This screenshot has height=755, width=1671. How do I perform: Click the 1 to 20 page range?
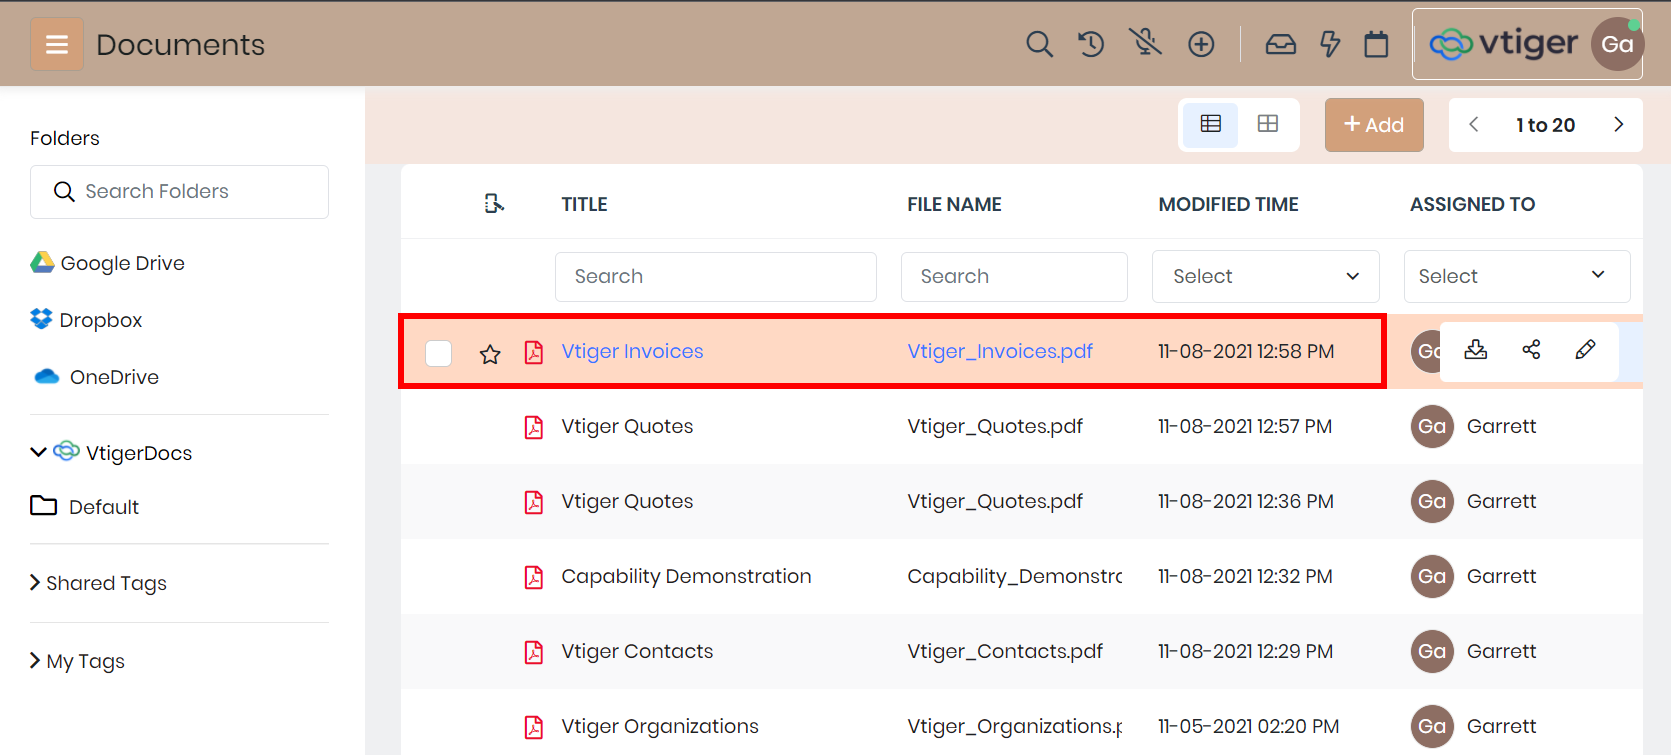coord(1545,125)
